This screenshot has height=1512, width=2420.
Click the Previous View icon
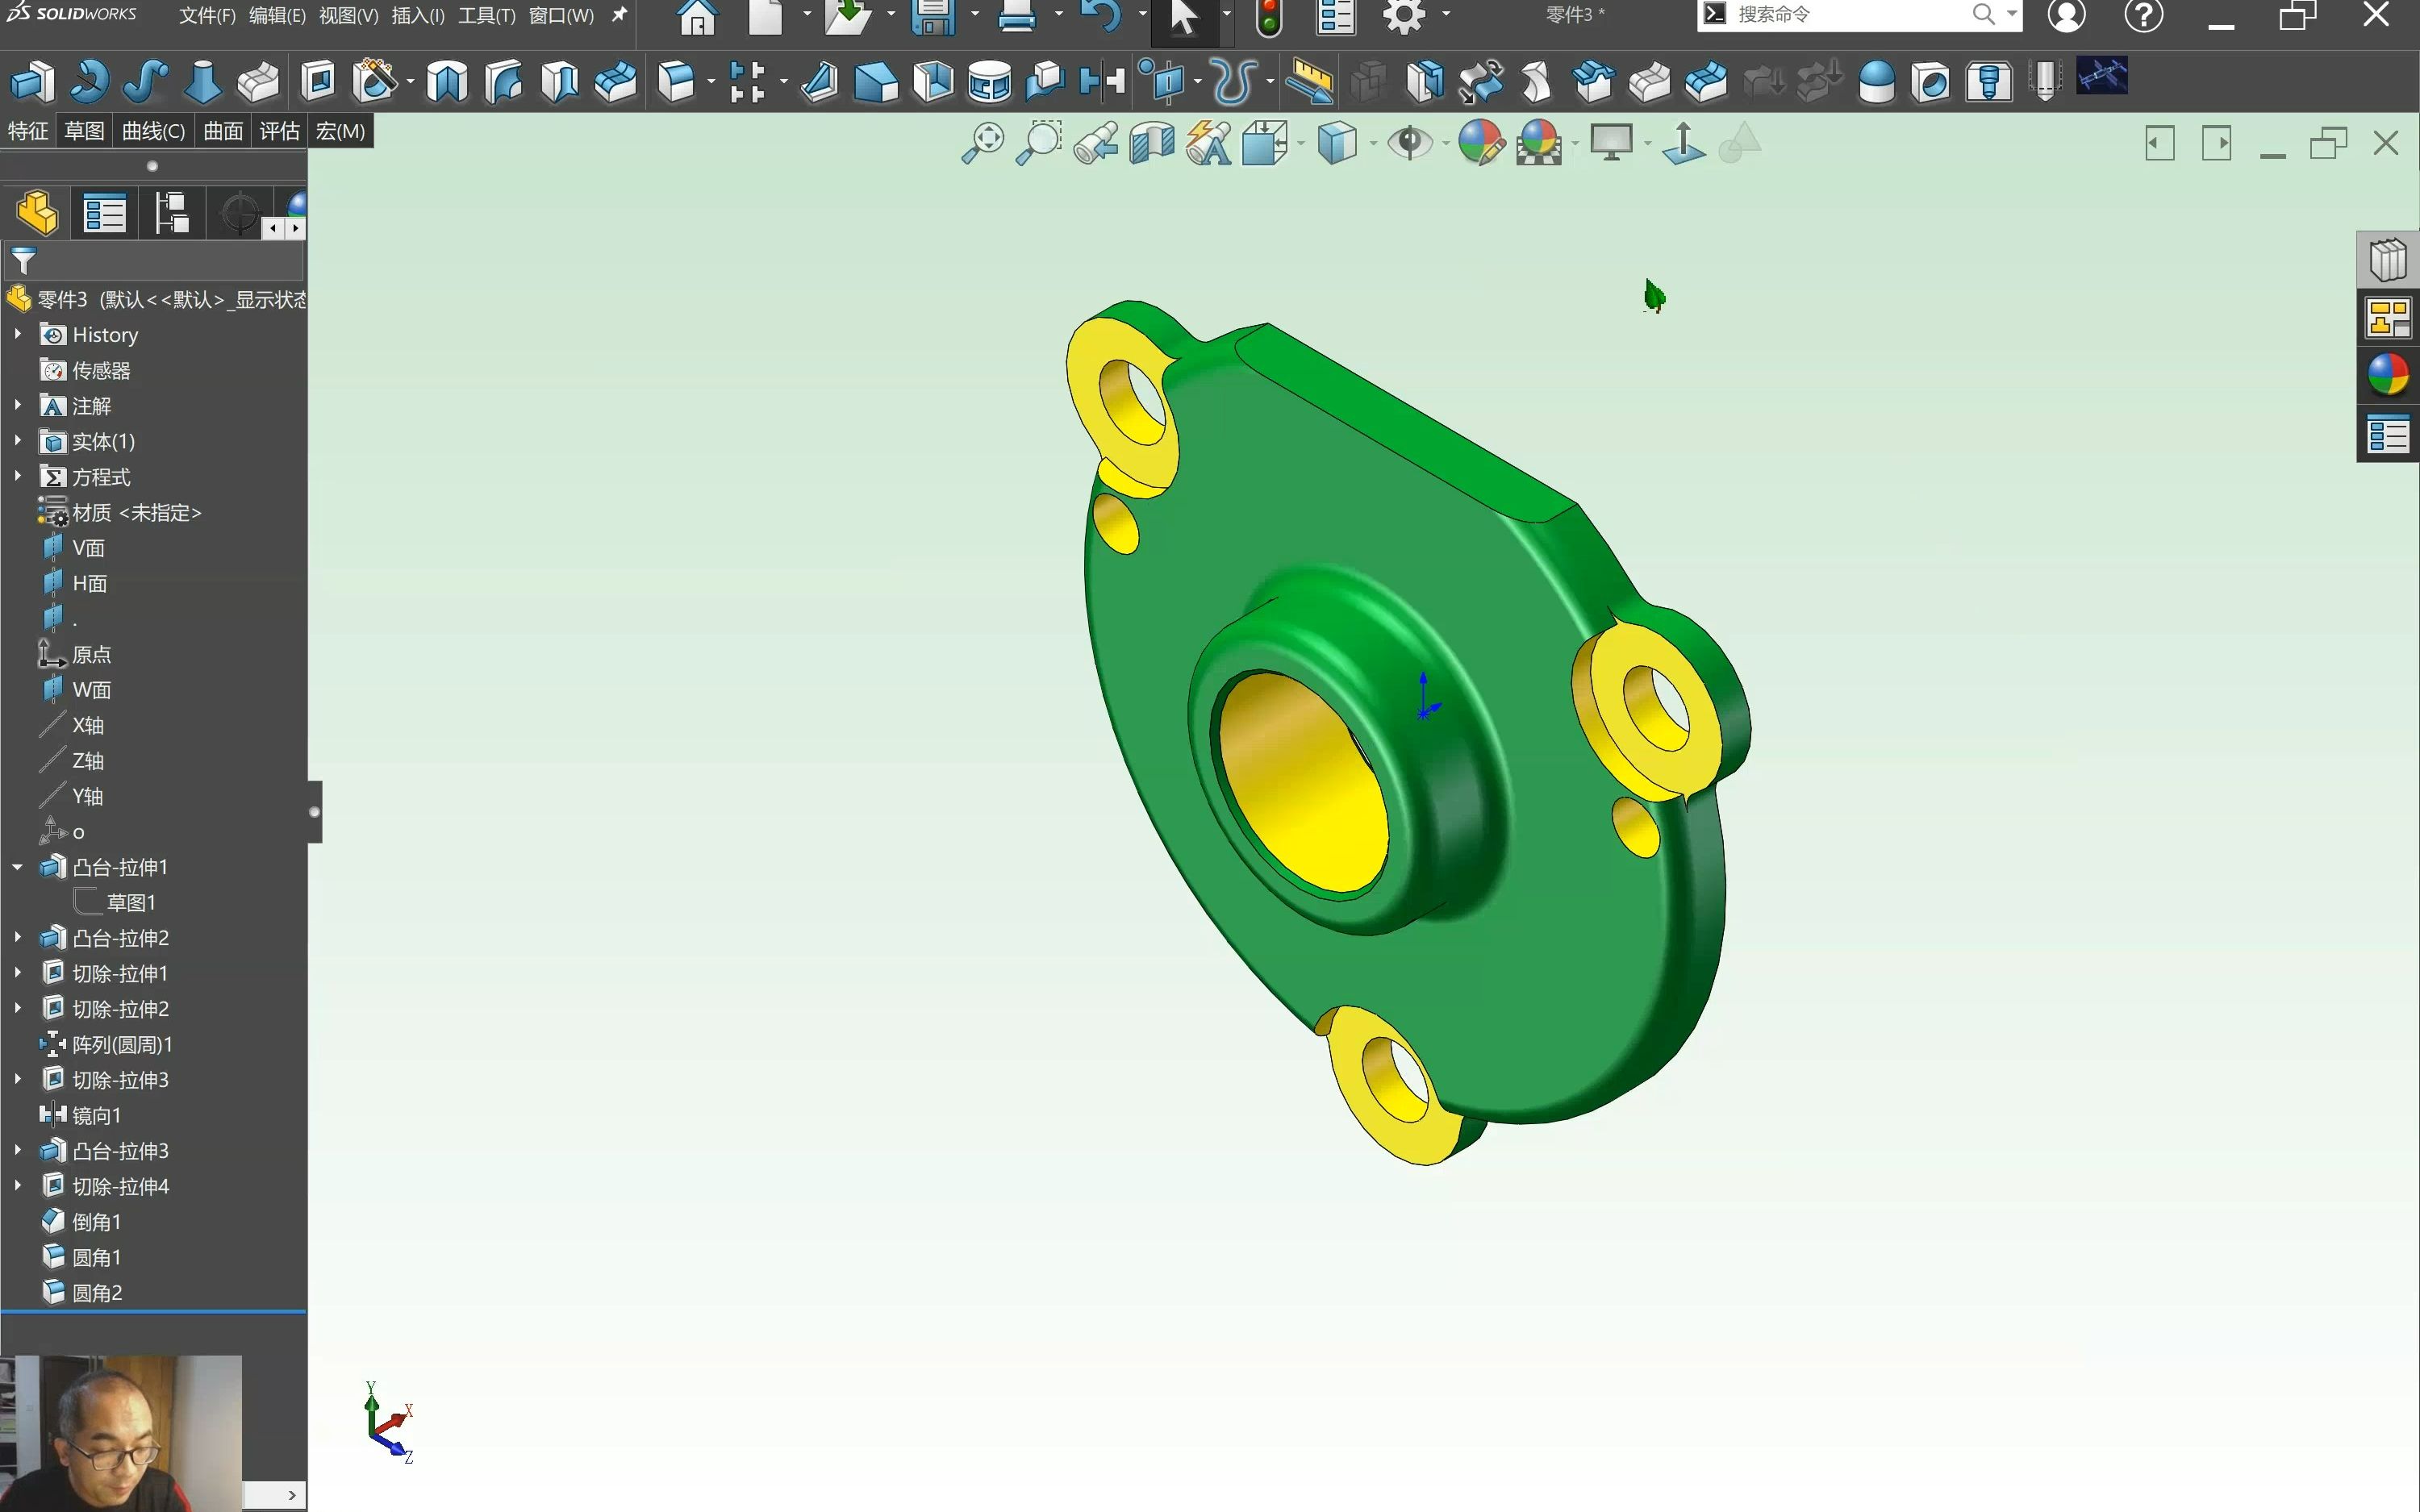tap(1096, 143)
